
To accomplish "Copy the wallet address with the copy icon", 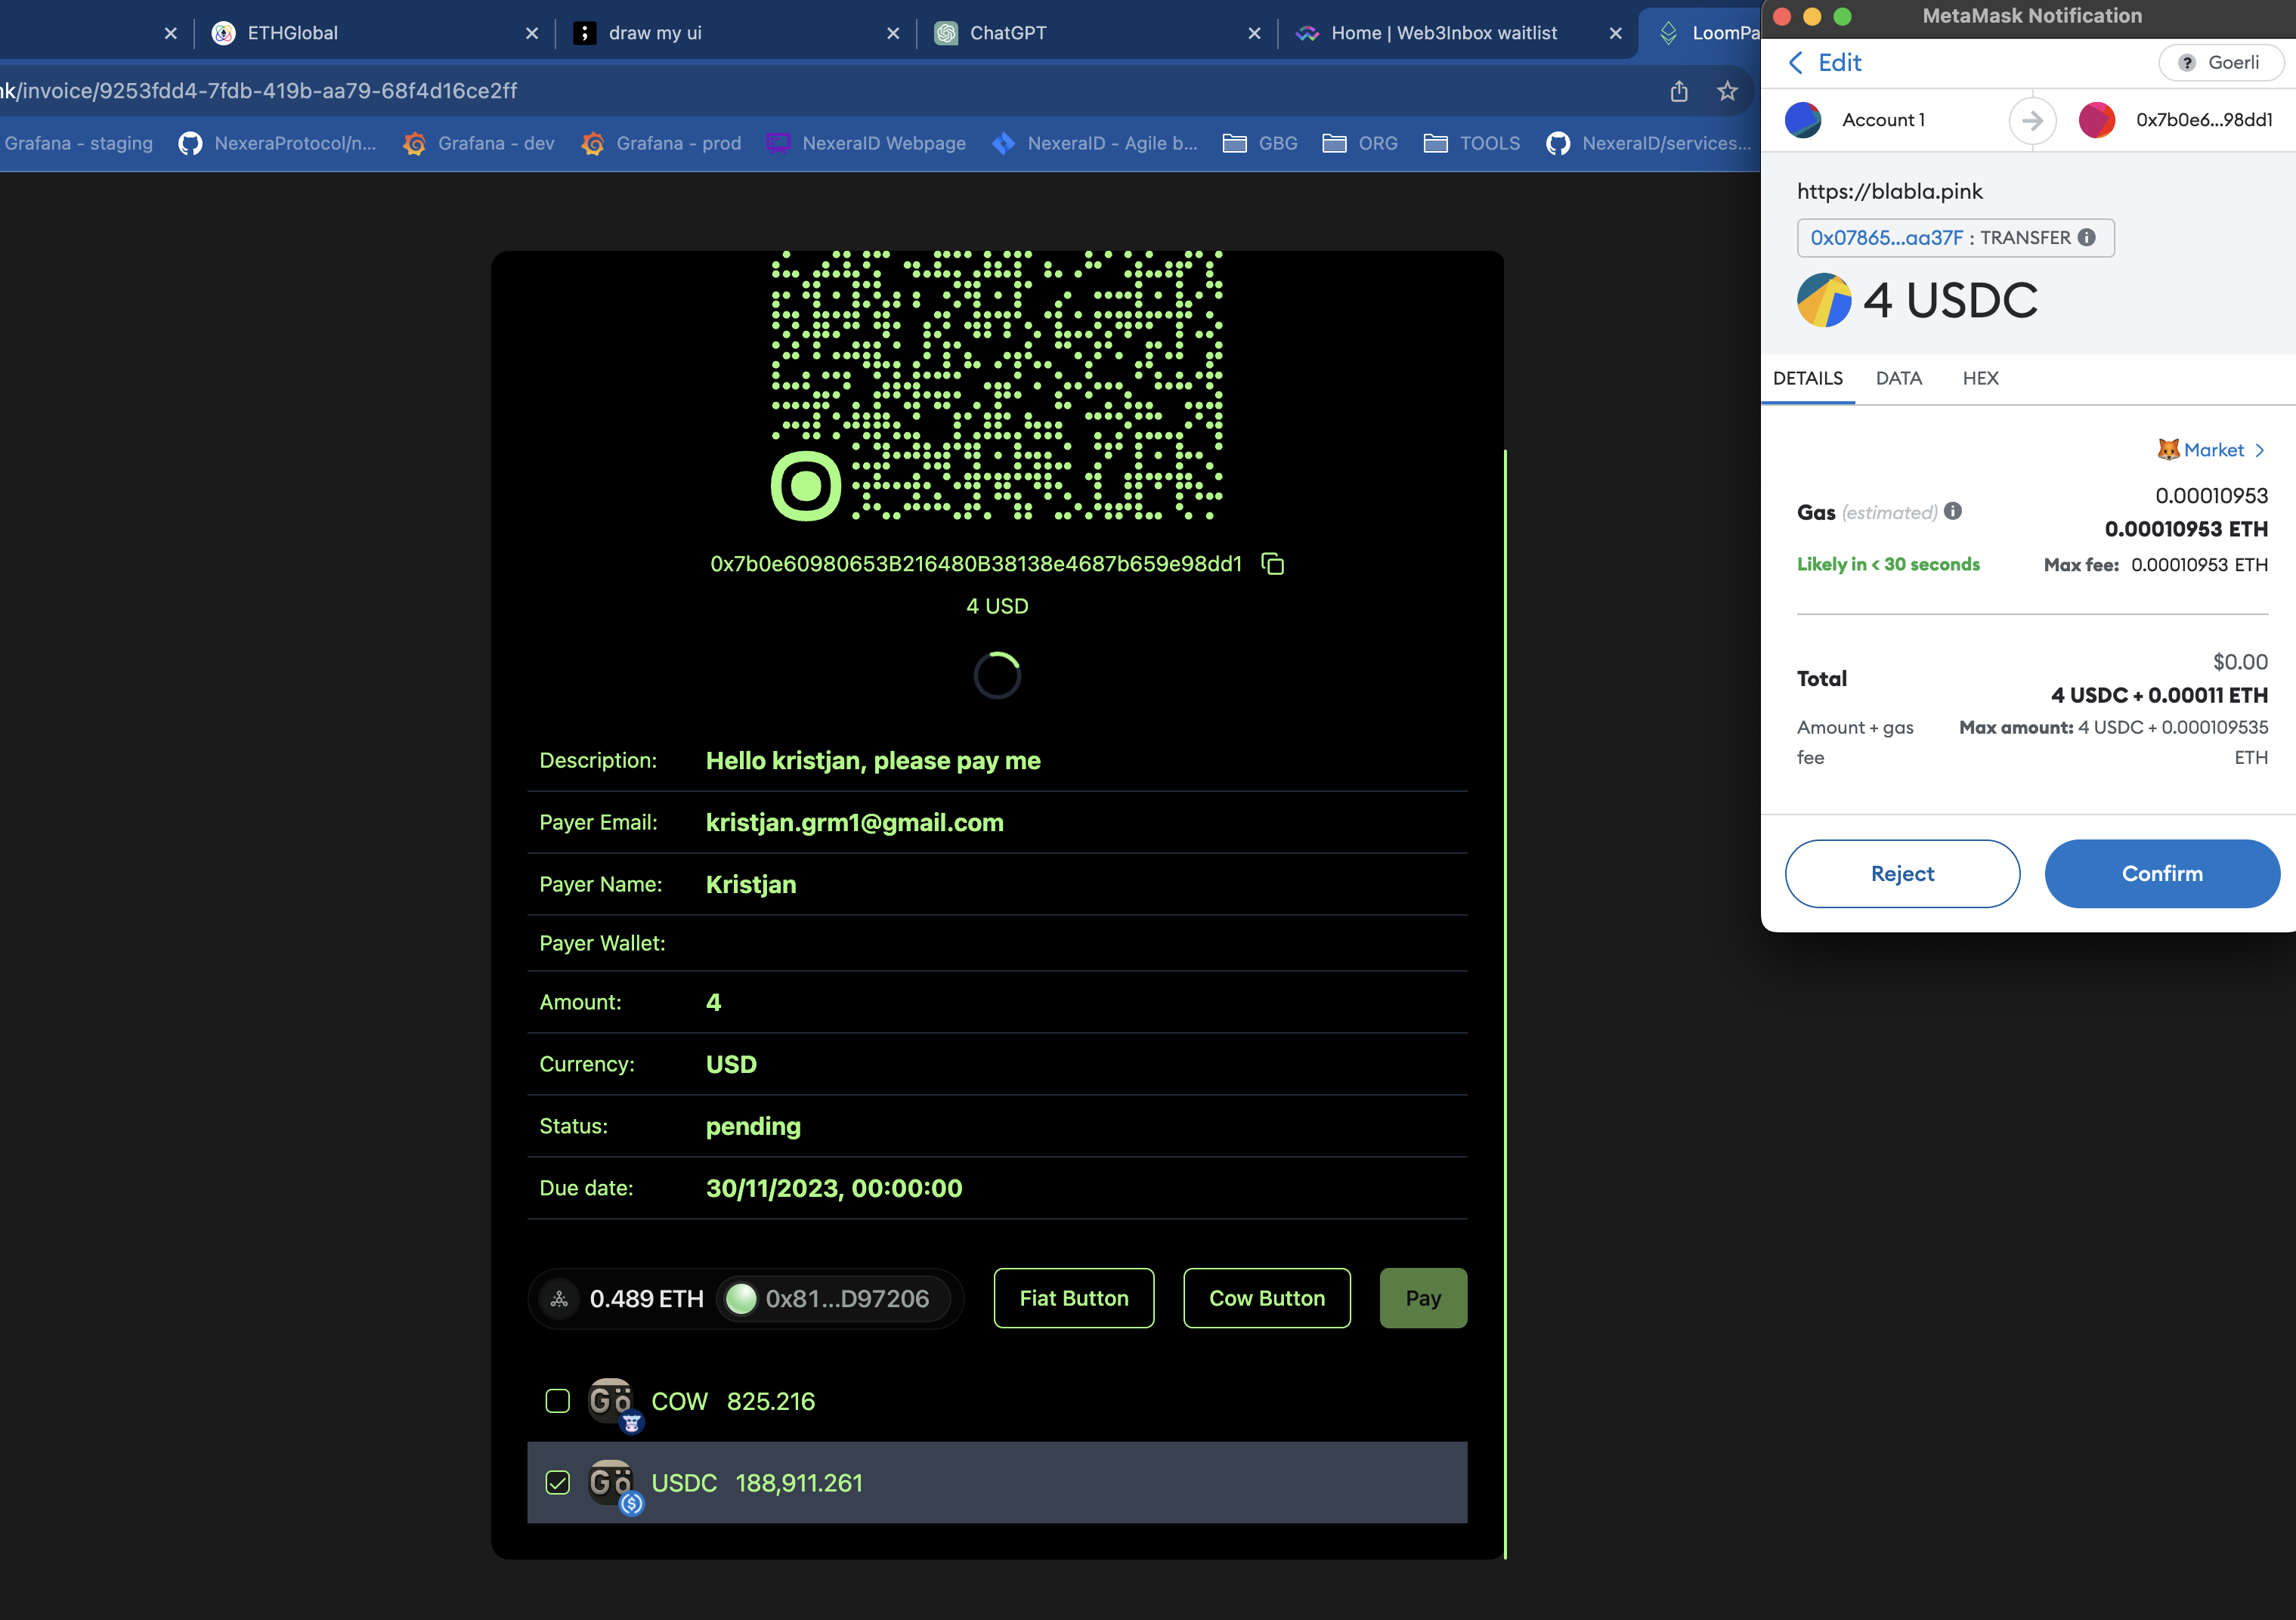I will [x=1272, y=564].
